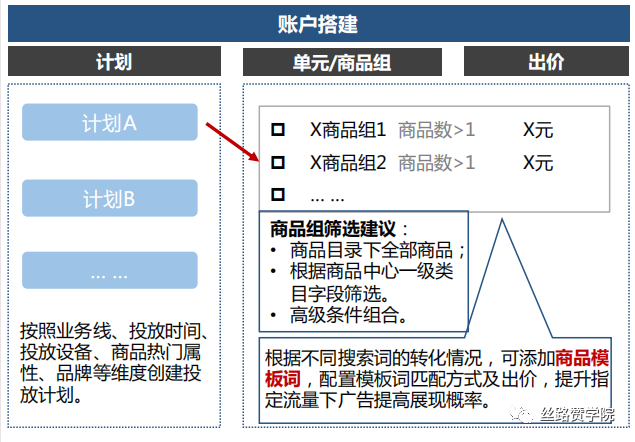Select the 出价 column header

coord(546,61)
